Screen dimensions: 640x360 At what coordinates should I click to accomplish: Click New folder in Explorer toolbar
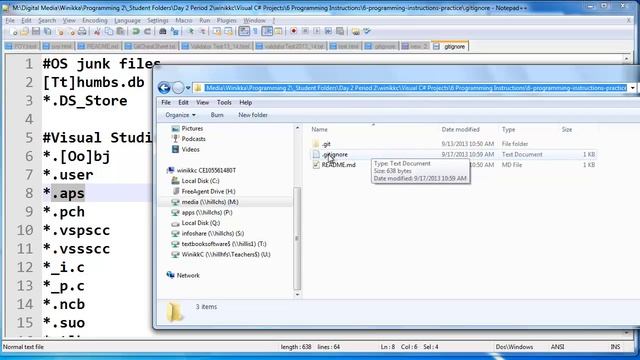[x=253, y=115]
